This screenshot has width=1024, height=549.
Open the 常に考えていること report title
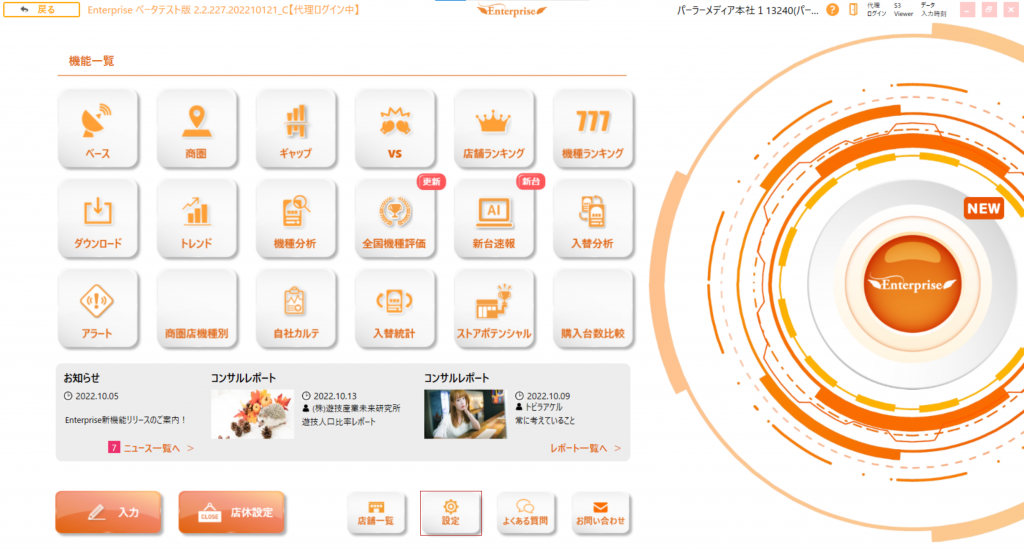pyautogui.click(x=545, y=420)
